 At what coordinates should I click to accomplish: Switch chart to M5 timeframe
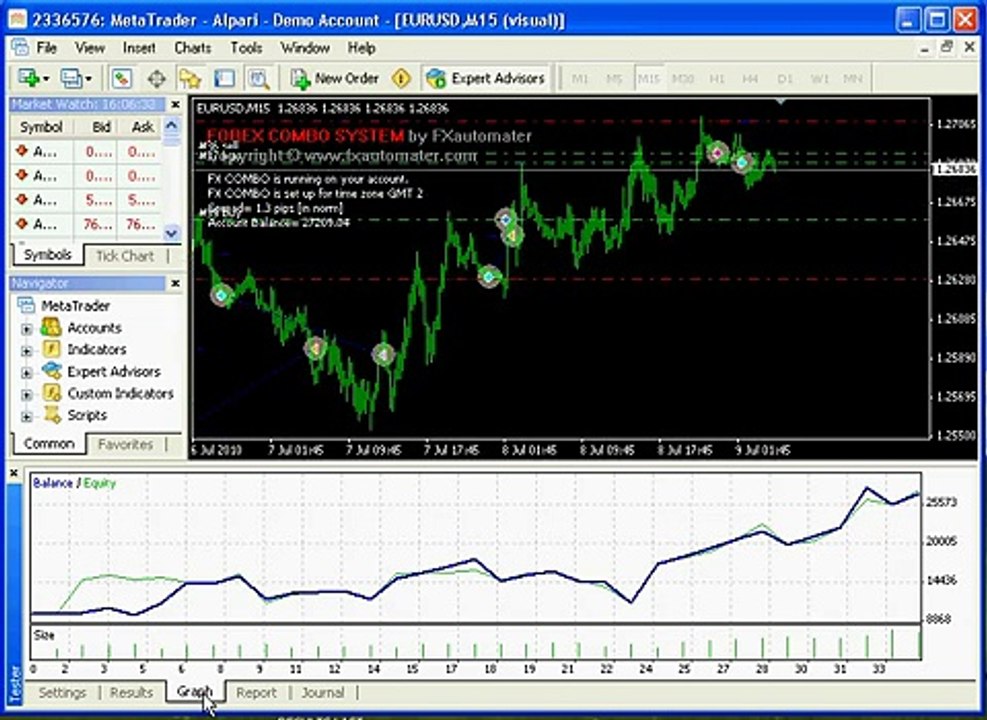pyautogui.click(x=614, y=79)
